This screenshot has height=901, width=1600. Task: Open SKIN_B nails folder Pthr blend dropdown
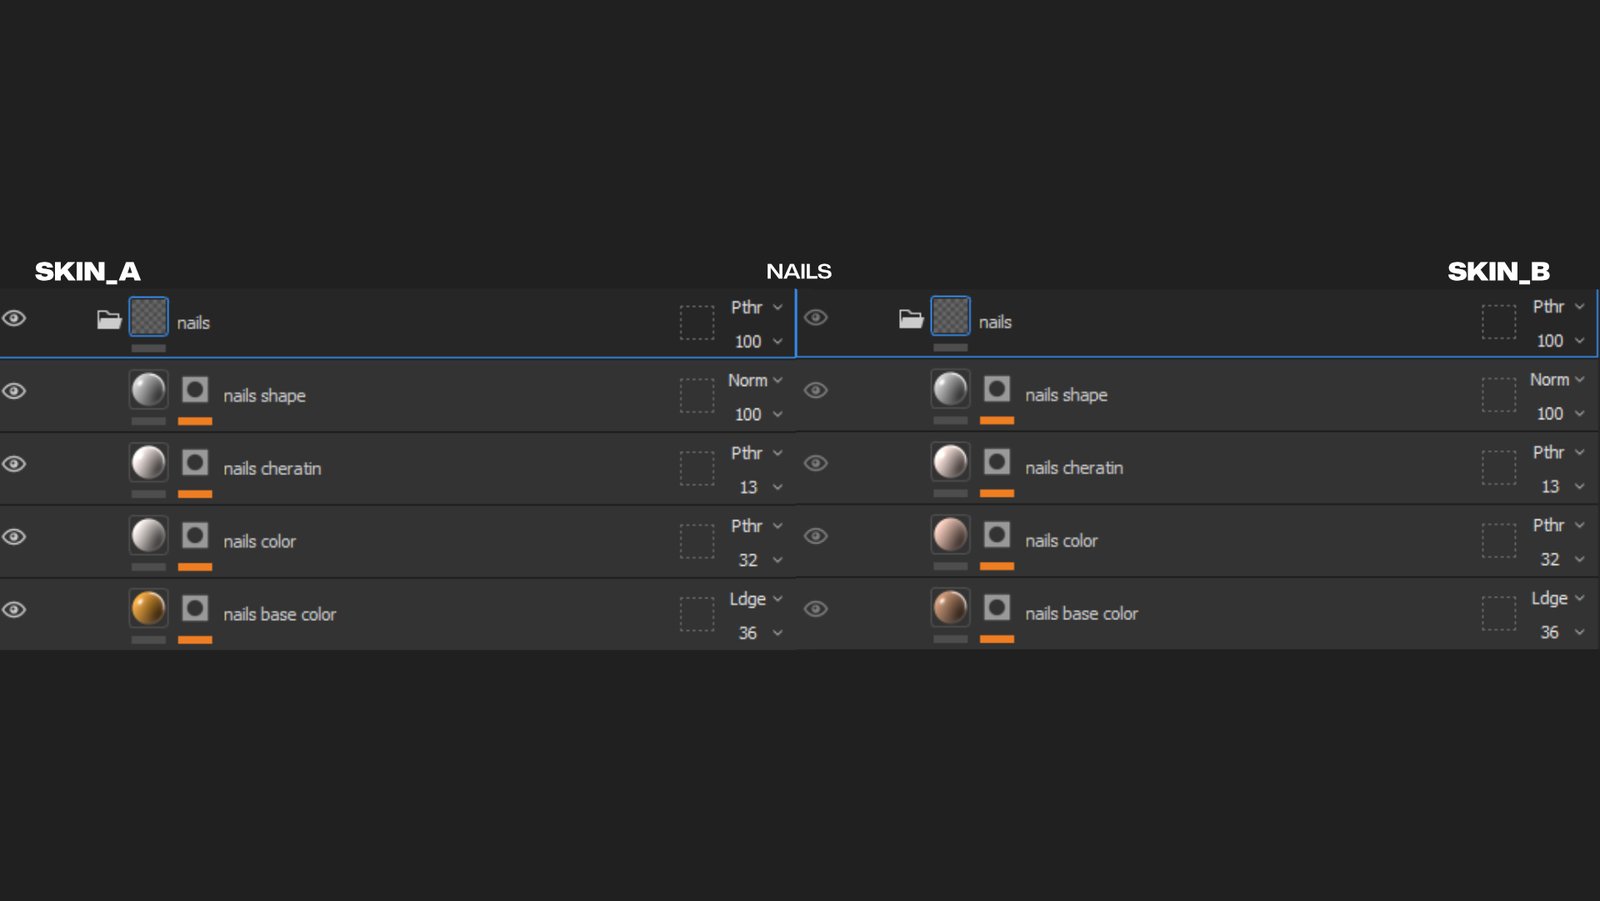tap(1558, 307)
